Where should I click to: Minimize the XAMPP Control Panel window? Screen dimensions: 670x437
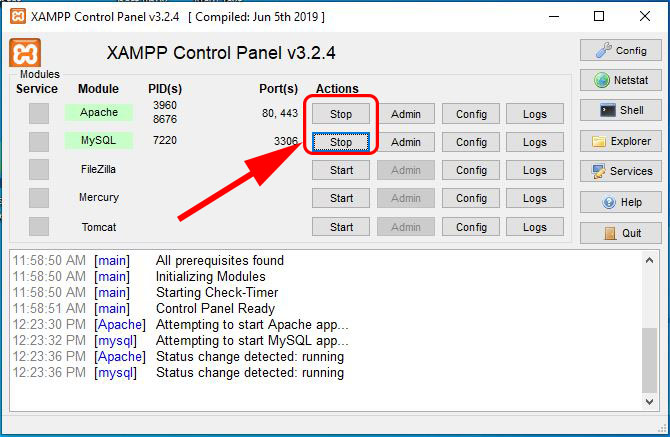click(x=554, y=17)
